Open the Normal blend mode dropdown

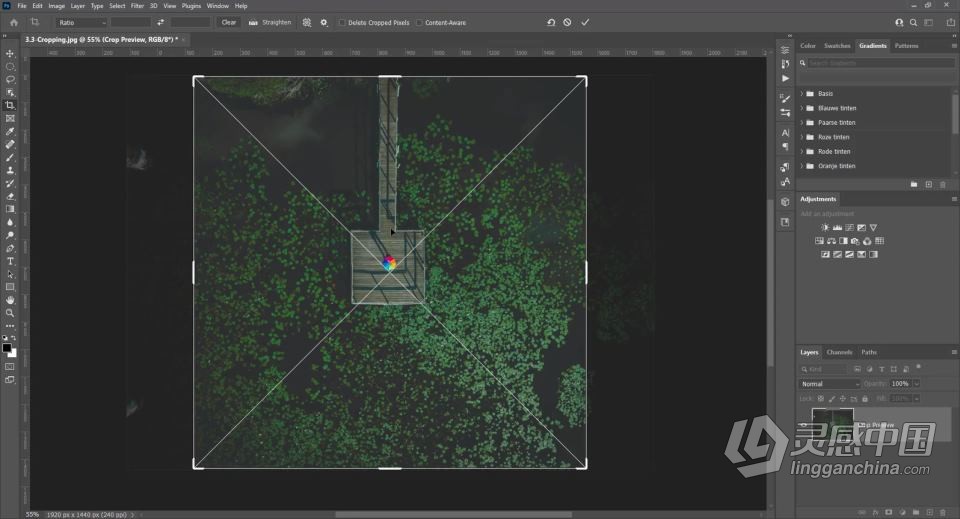tap(830, 384)
